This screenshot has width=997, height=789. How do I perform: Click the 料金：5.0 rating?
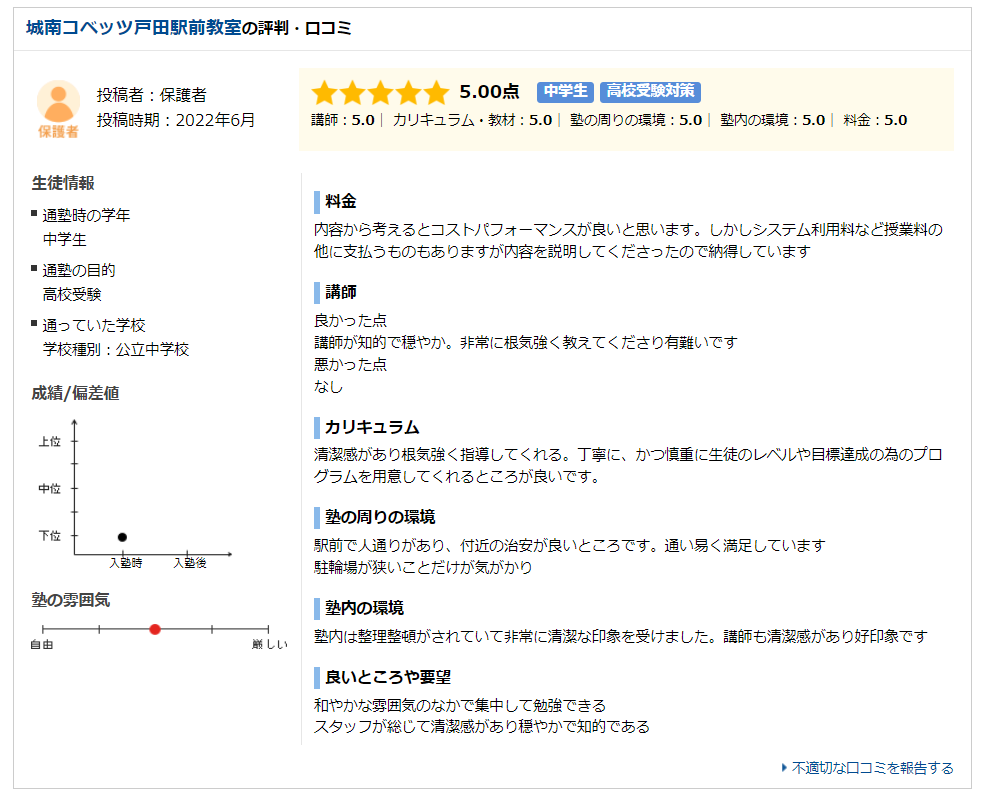[x=876, y=120]
